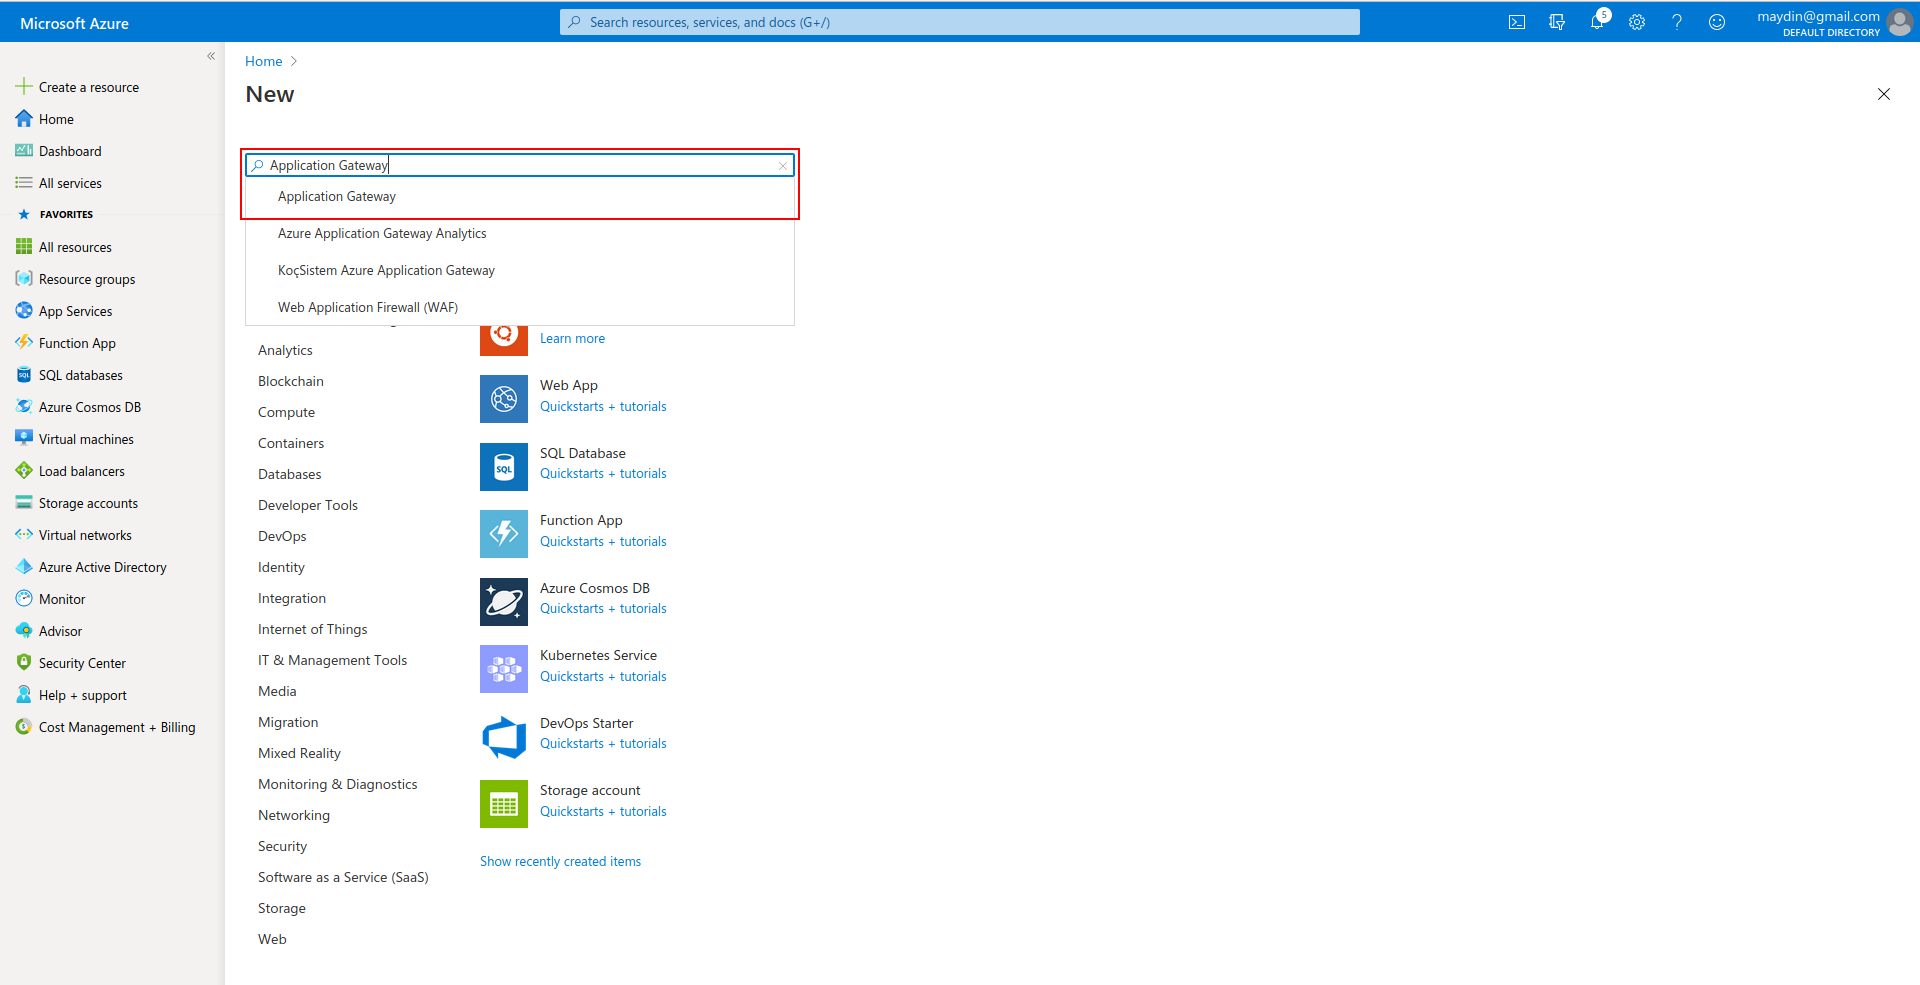
Task: Select Function App tile icon in list
Action: point(504,534)
